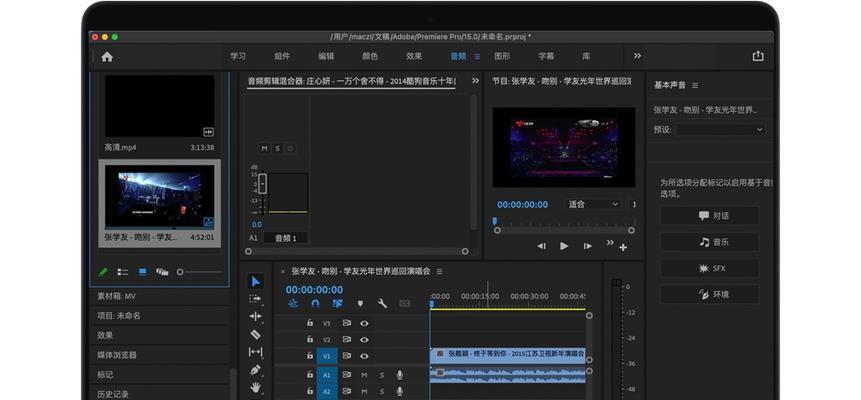Select the Track Select Forward tool
The image size is (861, 400).
click(x=255, y=299)
